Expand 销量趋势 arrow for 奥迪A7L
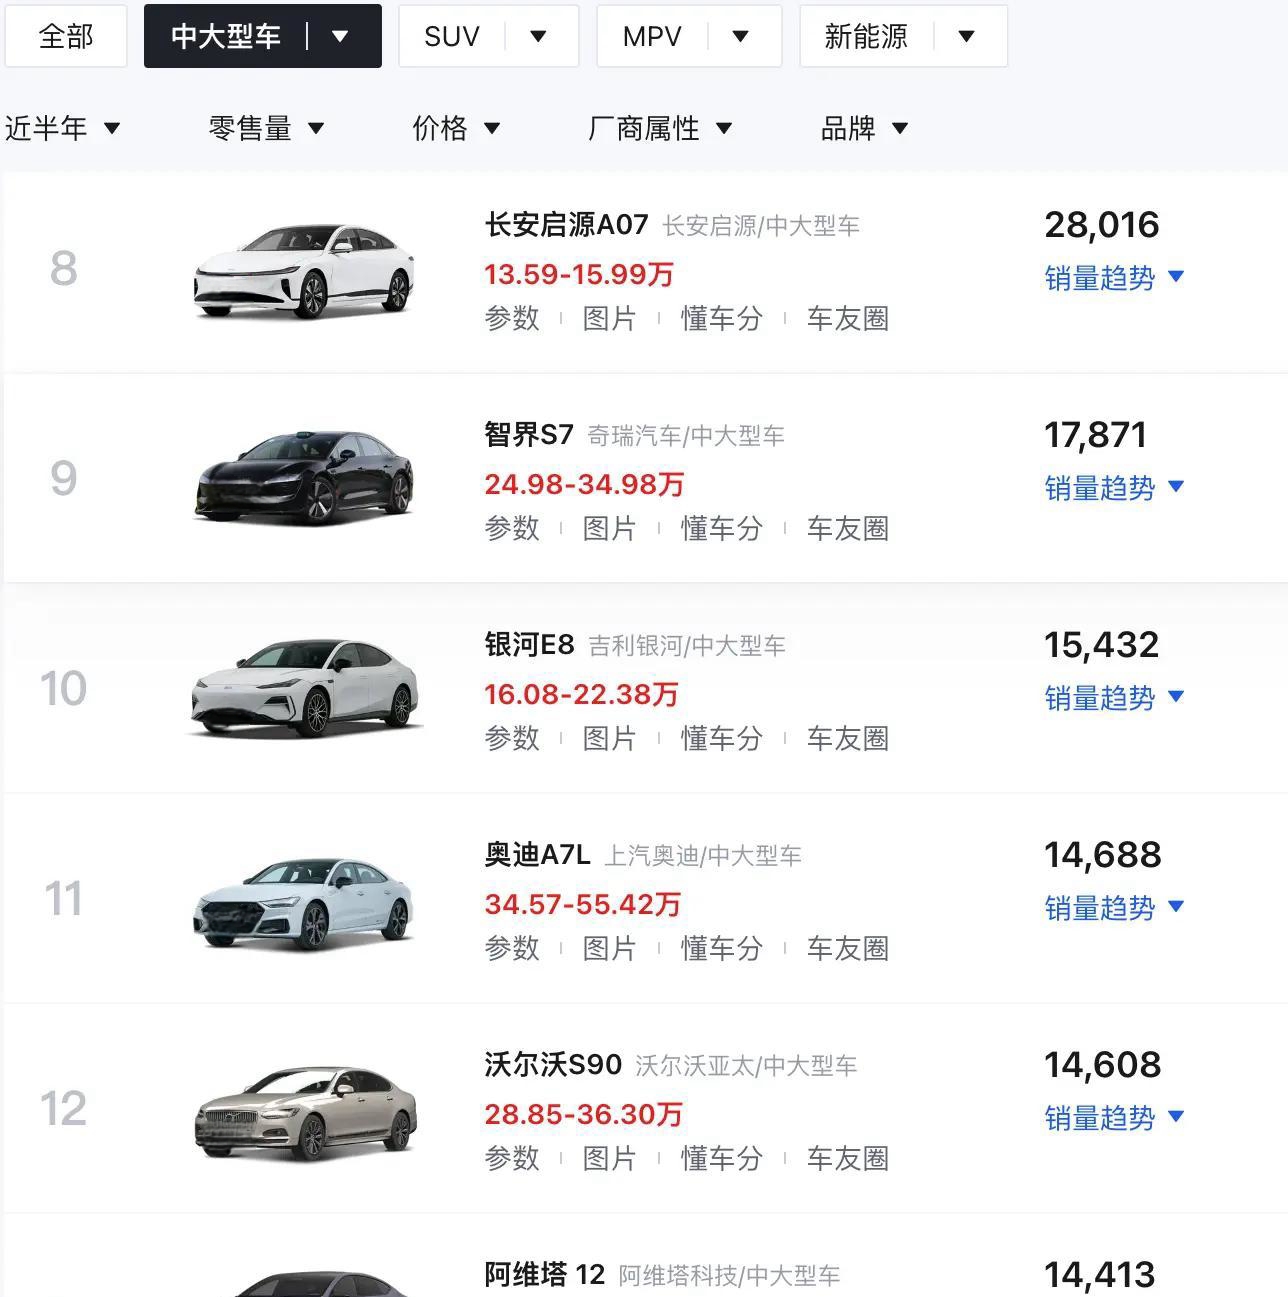The height and width of the screenshot is (1297, 1288). coord(1176,906)
